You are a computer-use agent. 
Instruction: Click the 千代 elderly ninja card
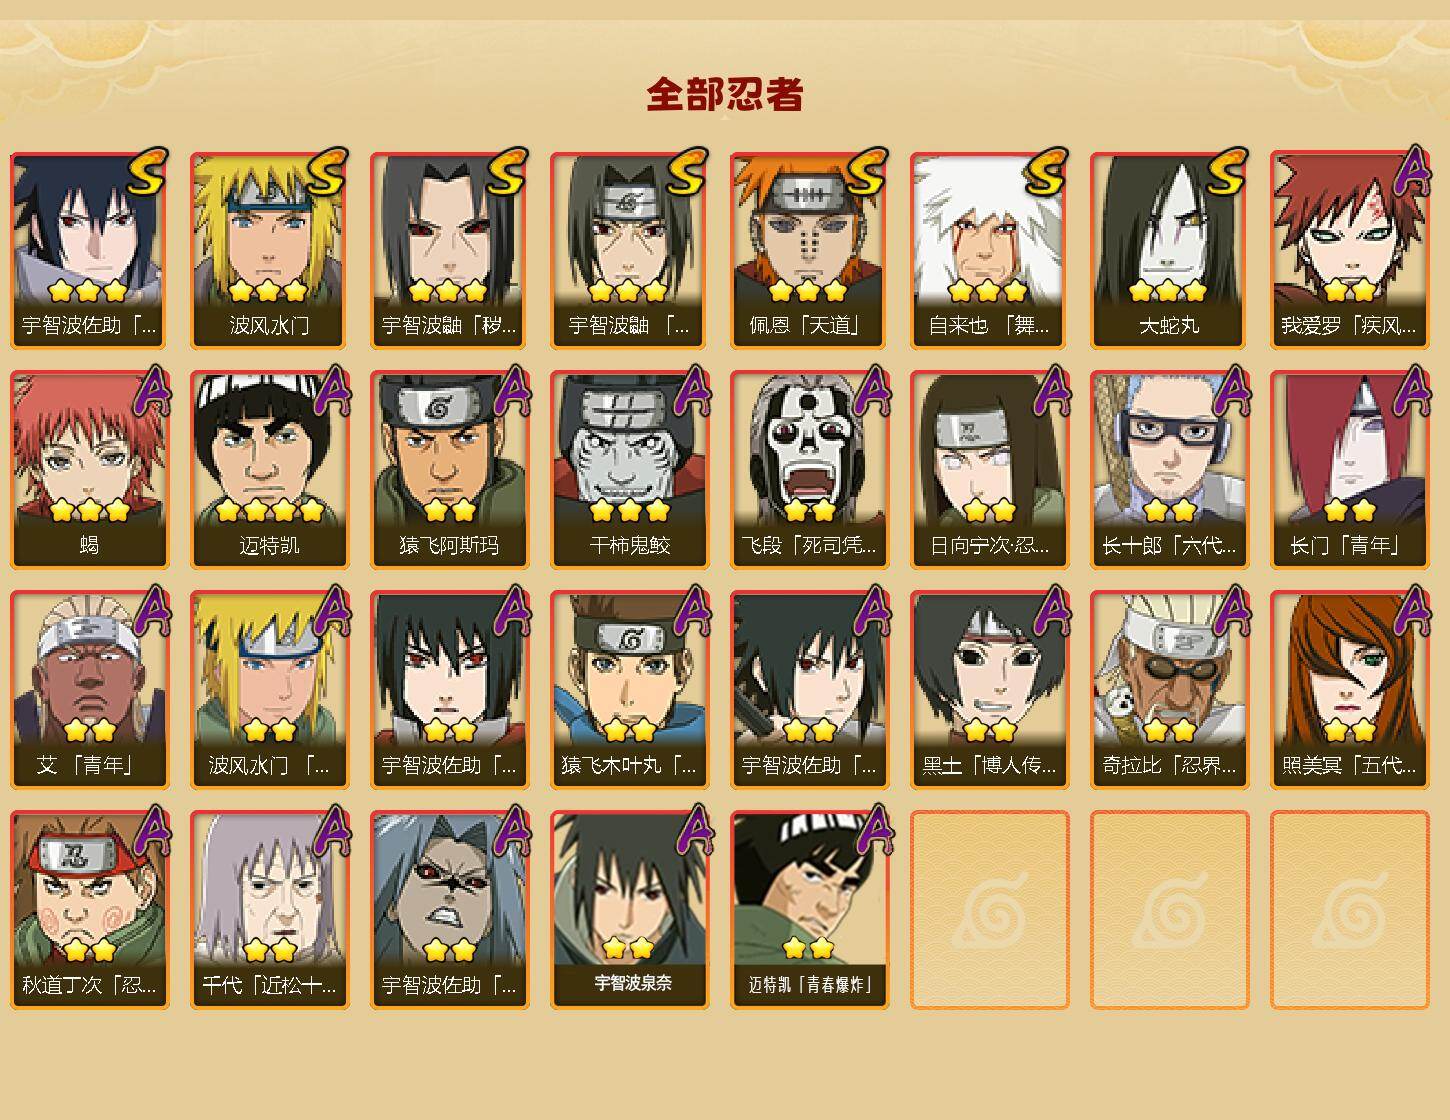269,910
